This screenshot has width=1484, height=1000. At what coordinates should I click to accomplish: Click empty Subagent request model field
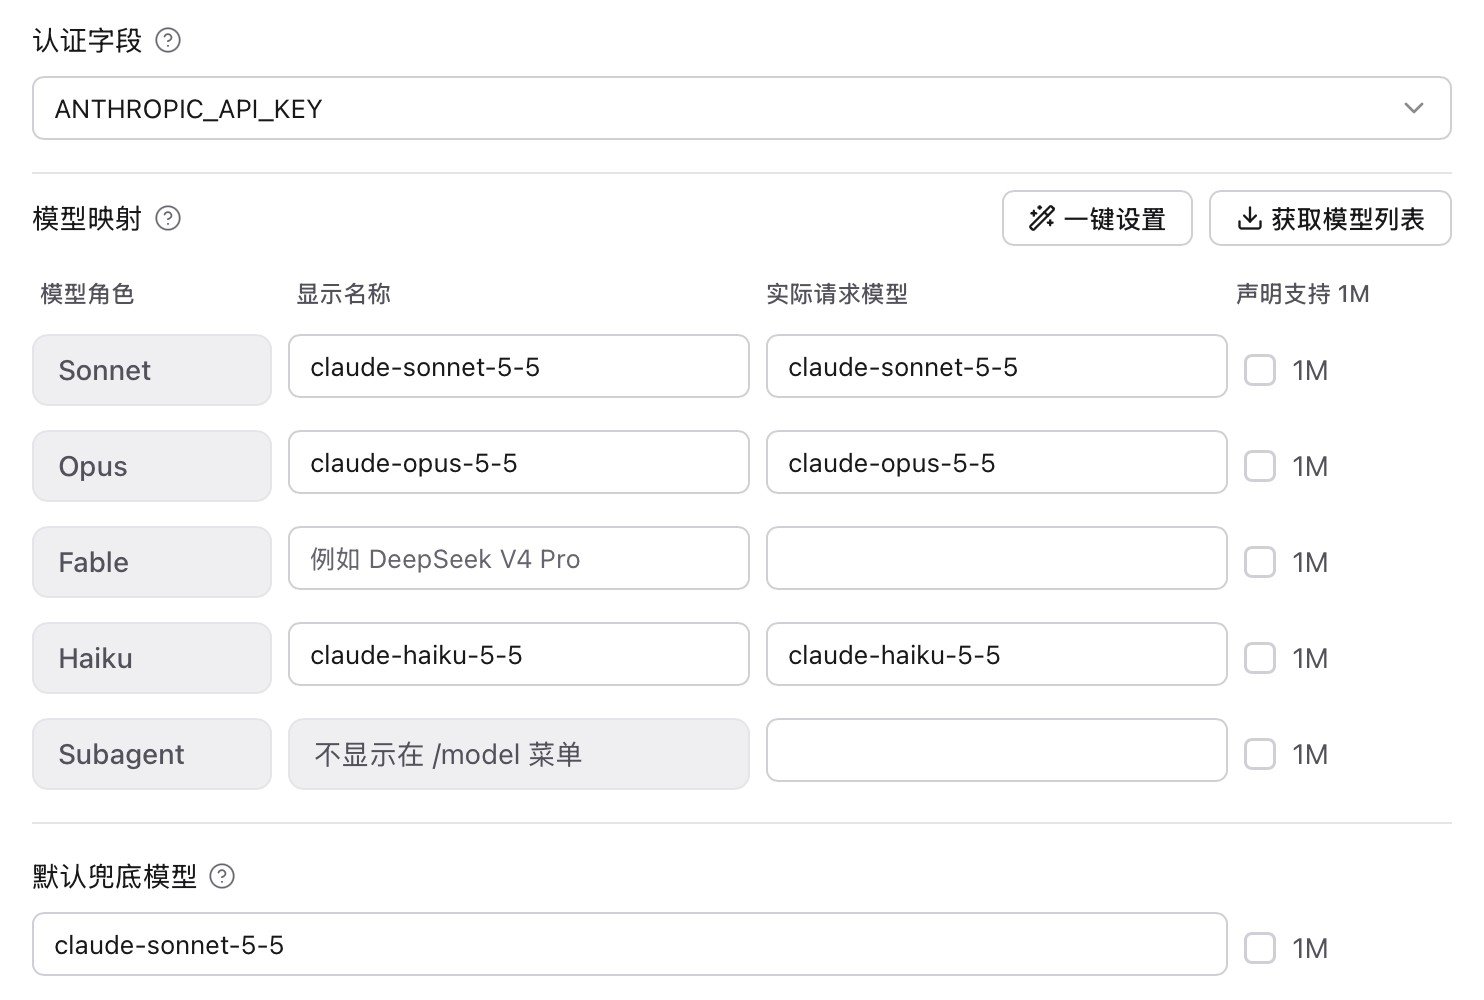(997, 750)
